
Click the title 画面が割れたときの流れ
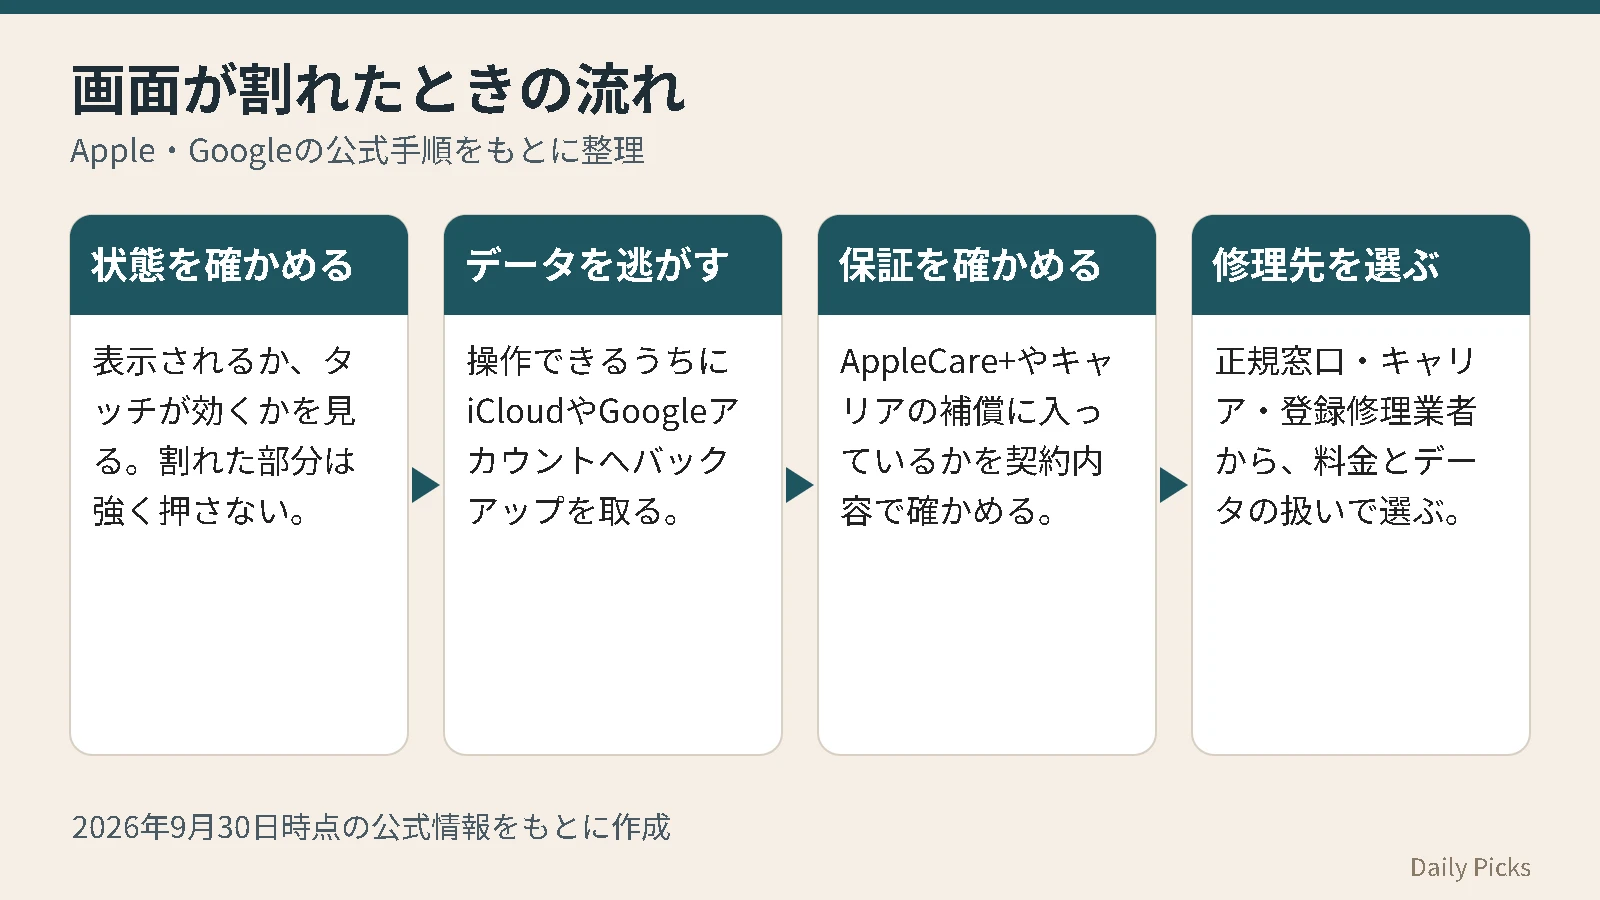pos(378,90)
